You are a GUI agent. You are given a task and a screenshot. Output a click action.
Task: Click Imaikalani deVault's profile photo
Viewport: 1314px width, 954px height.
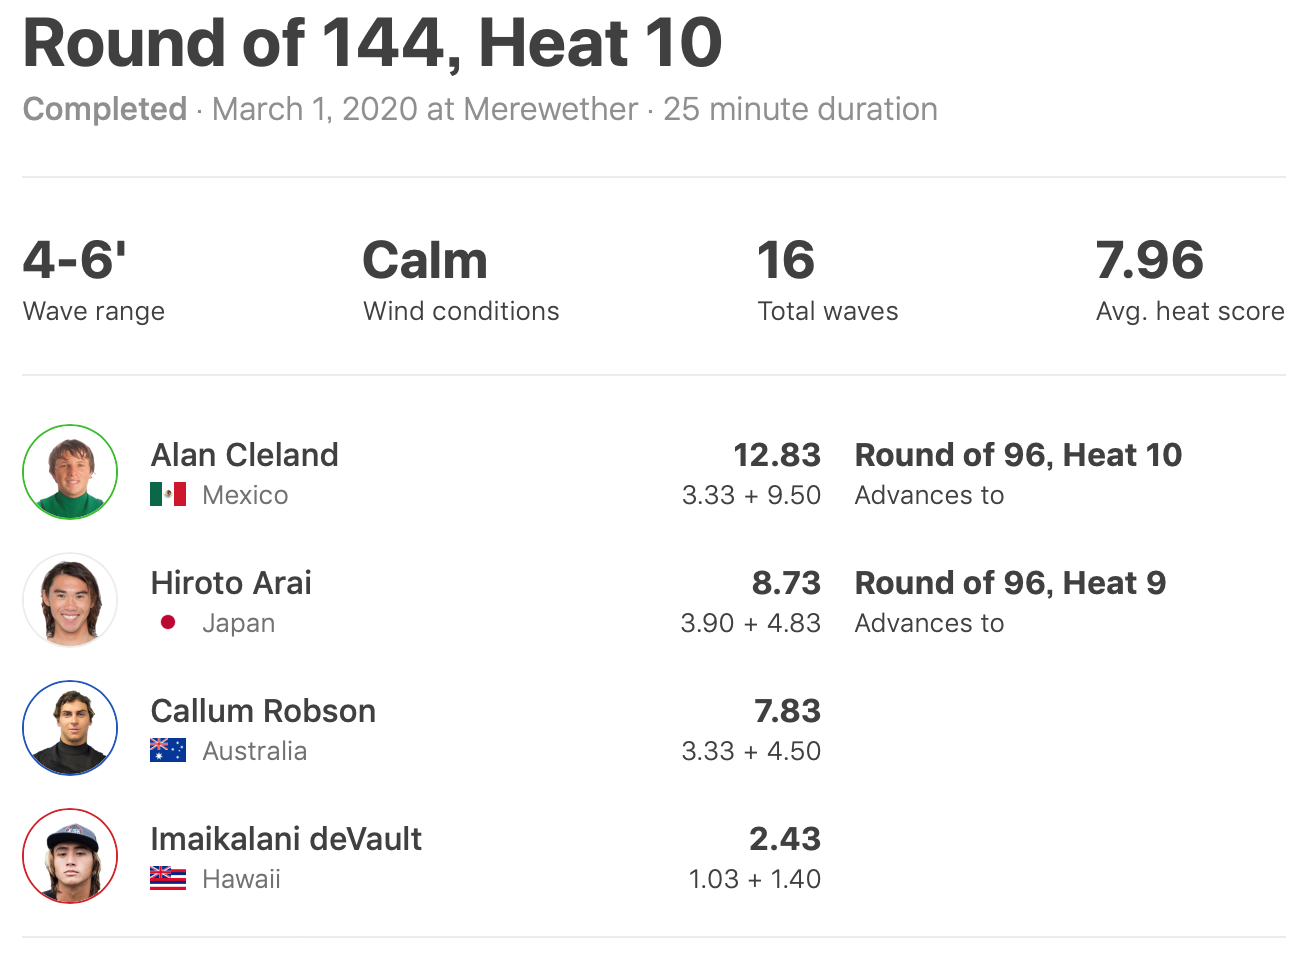tap(70, 856)
